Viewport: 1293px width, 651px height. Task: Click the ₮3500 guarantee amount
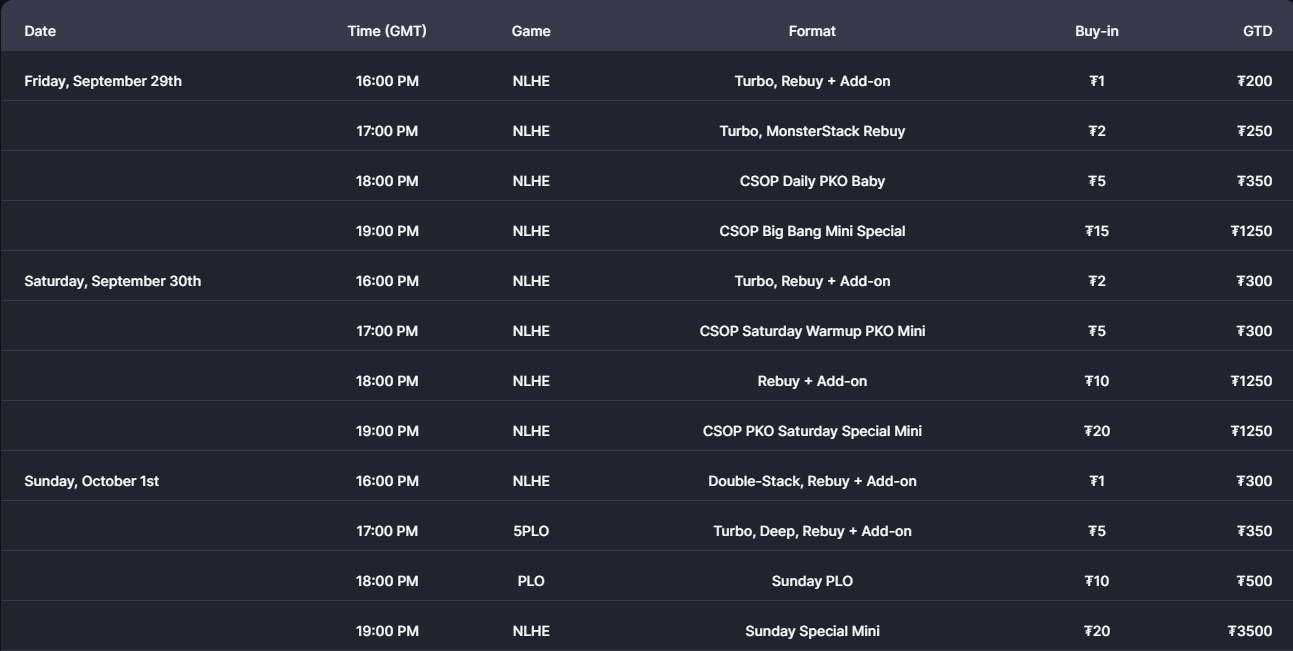click(1250, 631)
